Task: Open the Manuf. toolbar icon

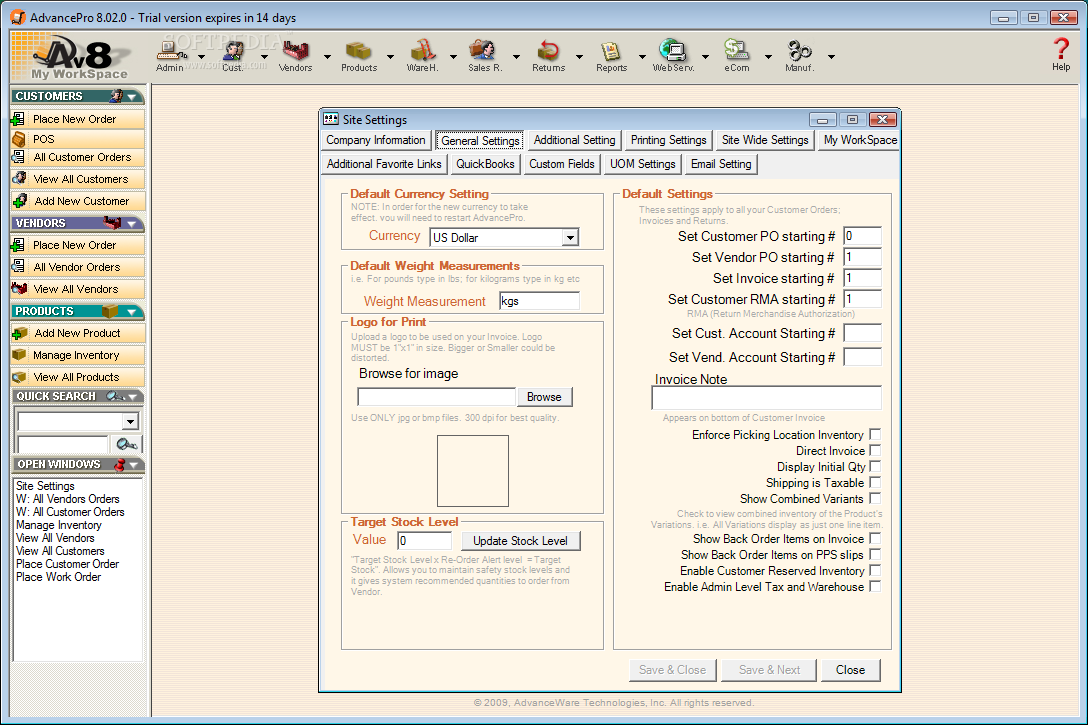Action: tap(799, 56)
